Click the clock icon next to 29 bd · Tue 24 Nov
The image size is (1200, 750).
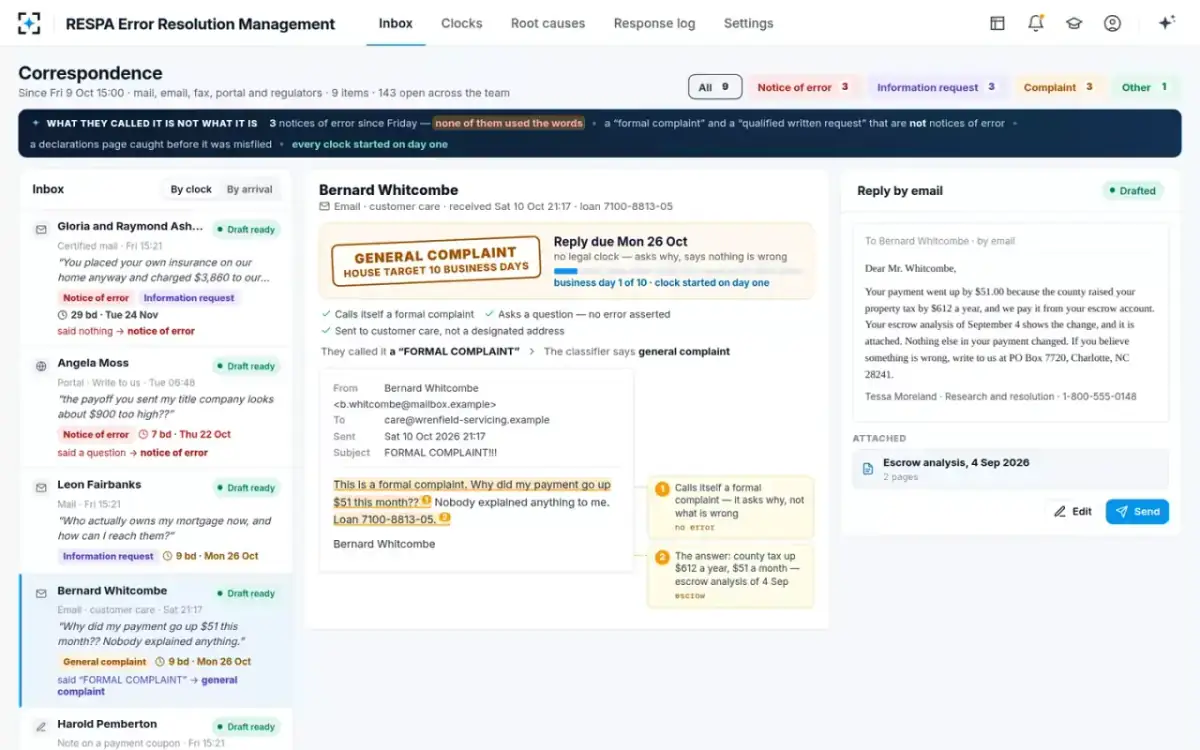[x=63, y=314]
